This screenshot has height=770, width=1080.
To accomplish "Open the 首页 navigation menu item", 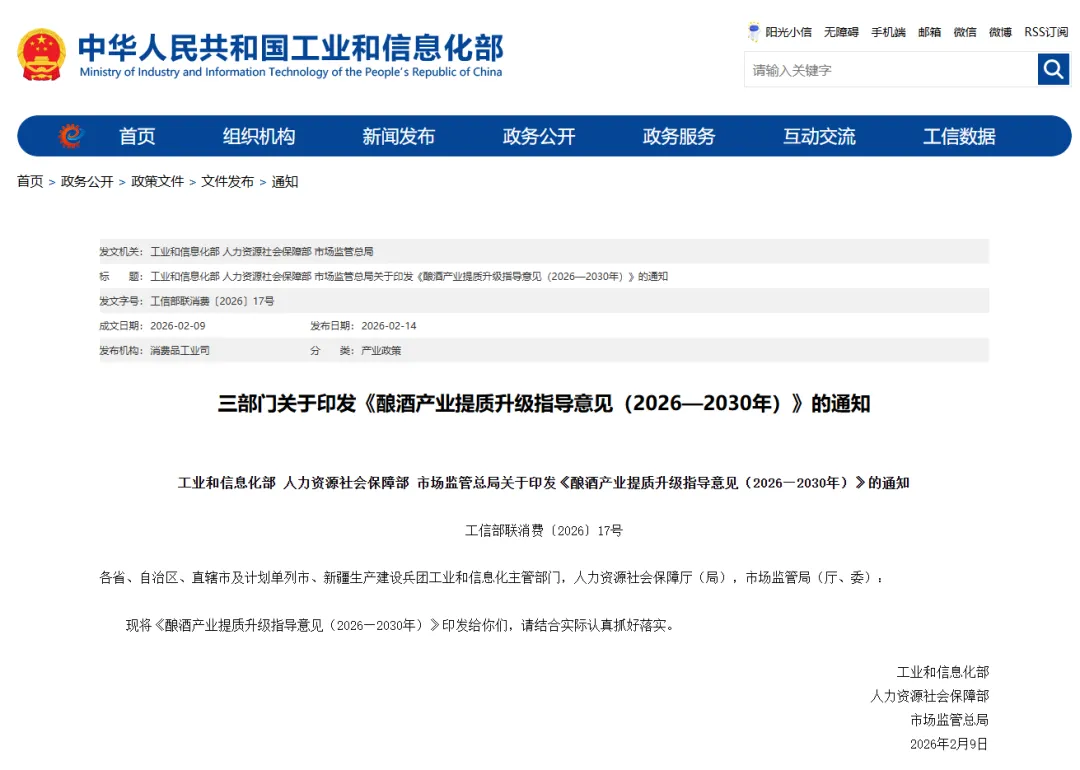I will coord(137,136).
